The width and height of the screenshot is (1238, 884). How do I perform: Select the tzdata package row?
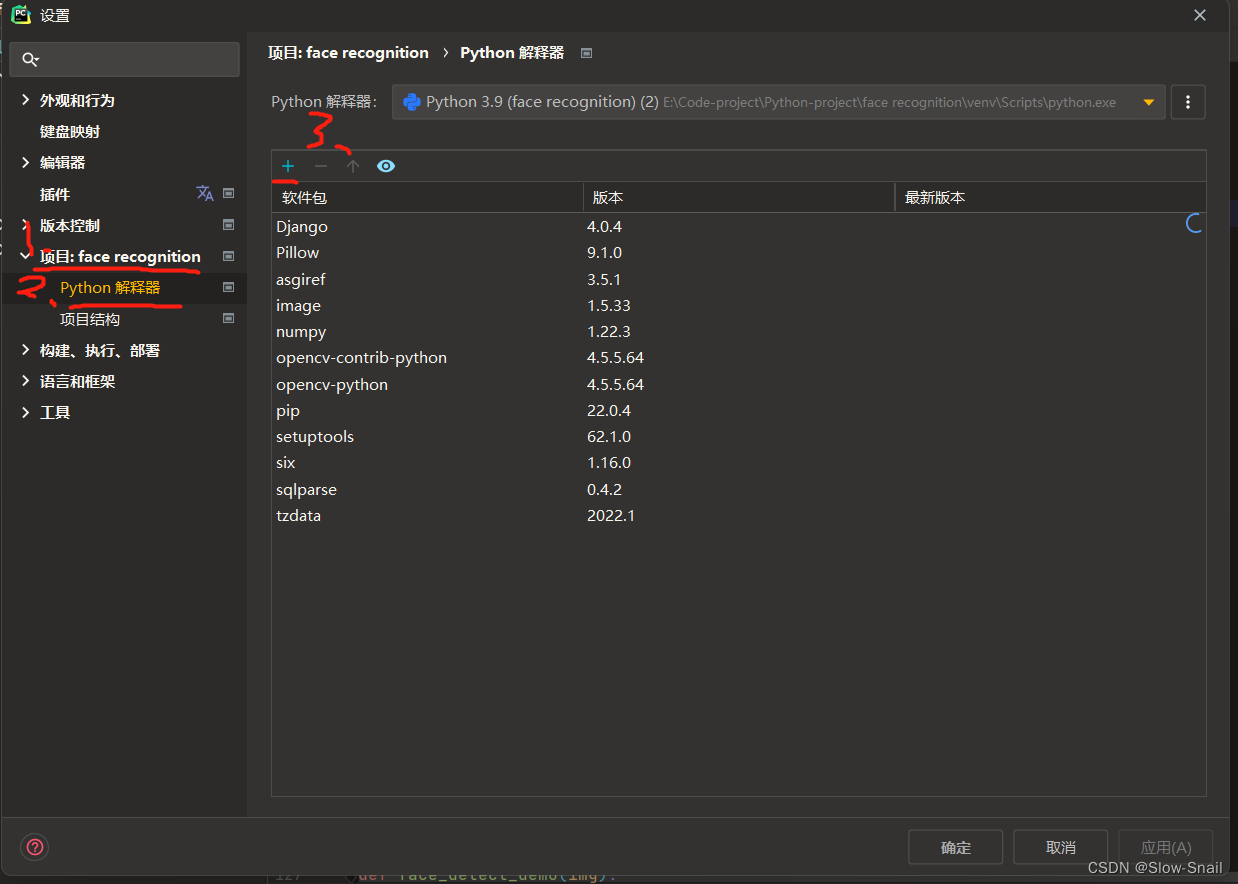[738, 515]
